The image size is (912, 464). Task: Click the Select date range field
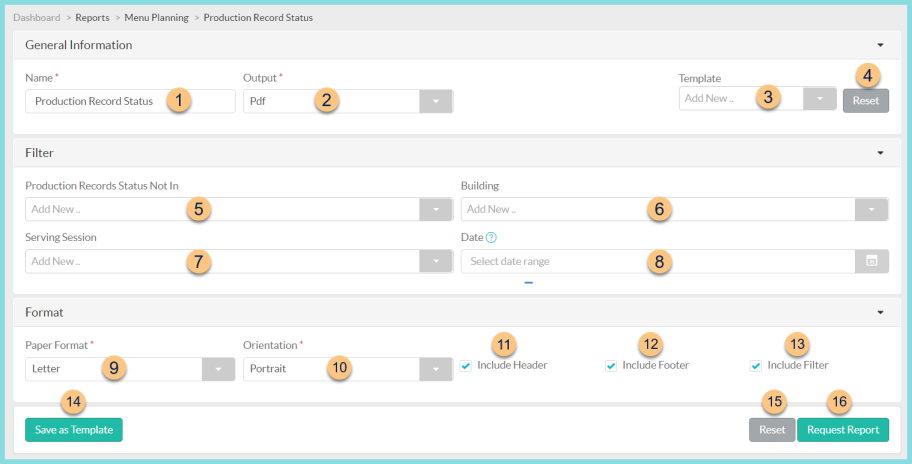(x=658, y=262)
